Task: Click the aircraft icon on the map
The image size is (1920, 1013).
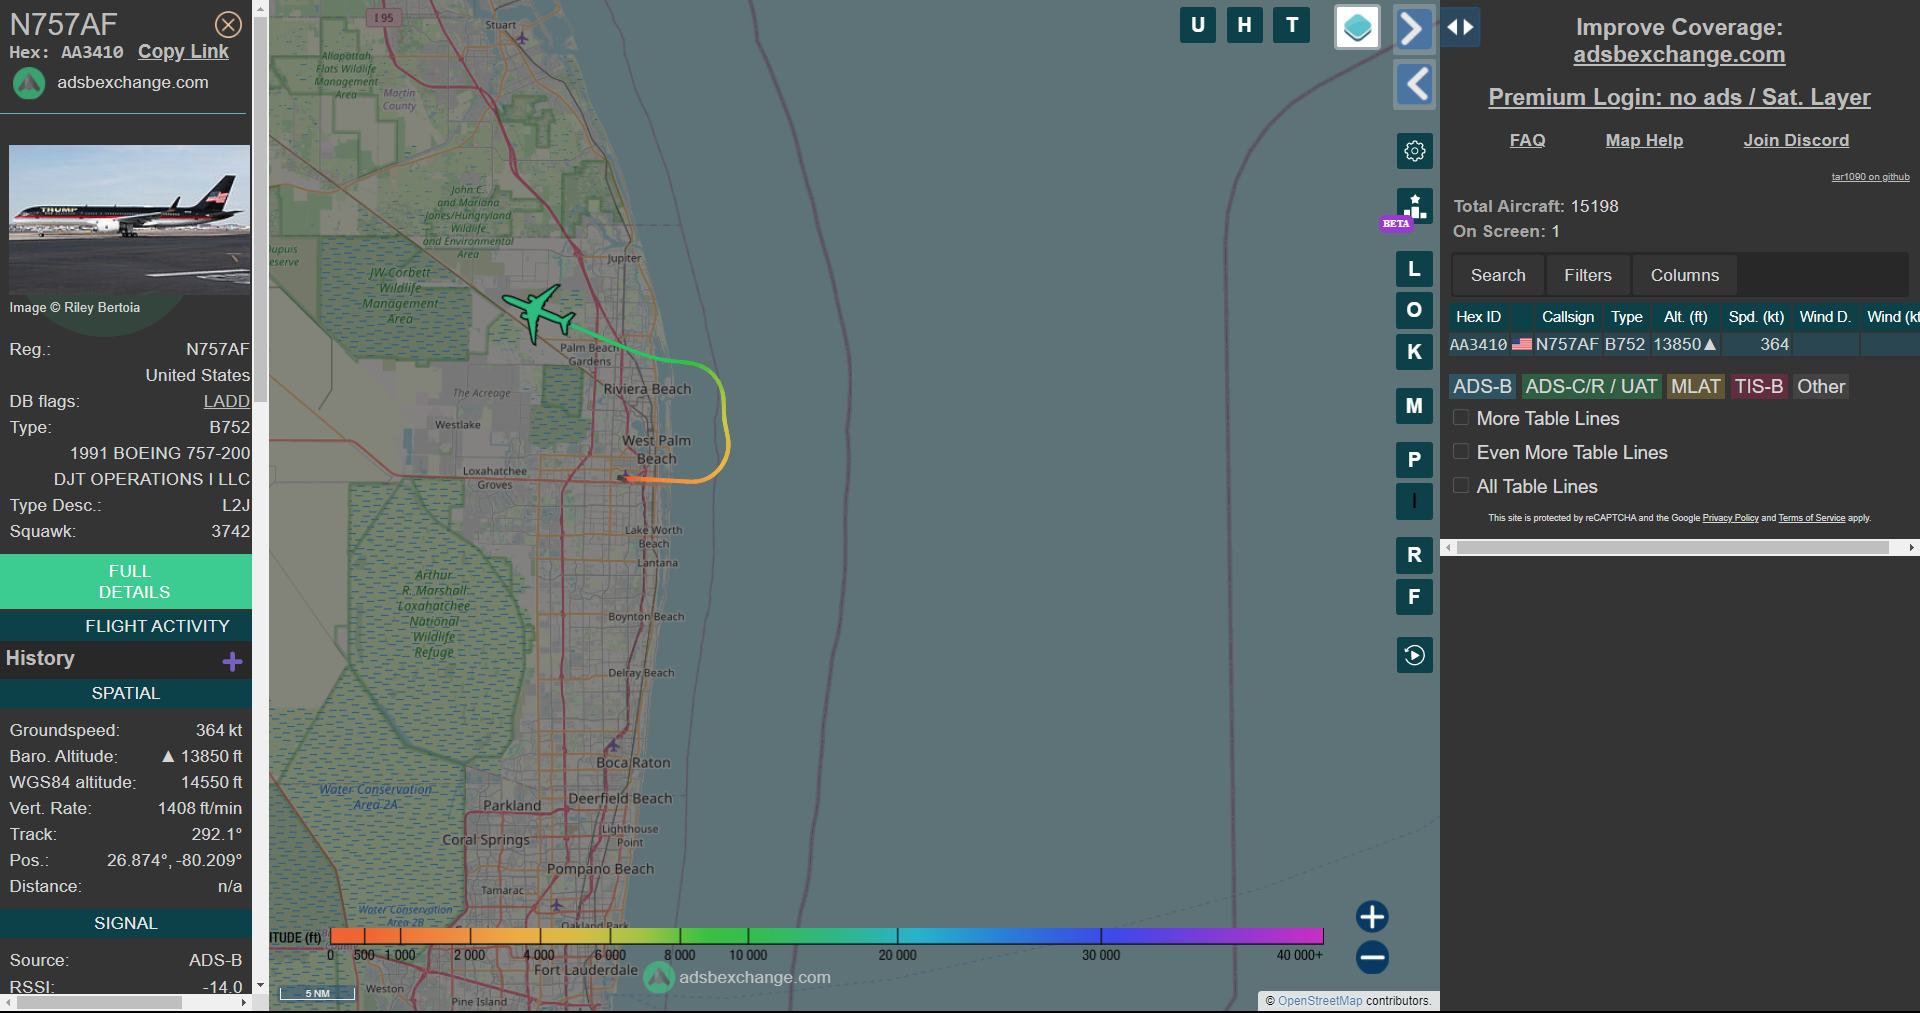Action: point(539,311)
